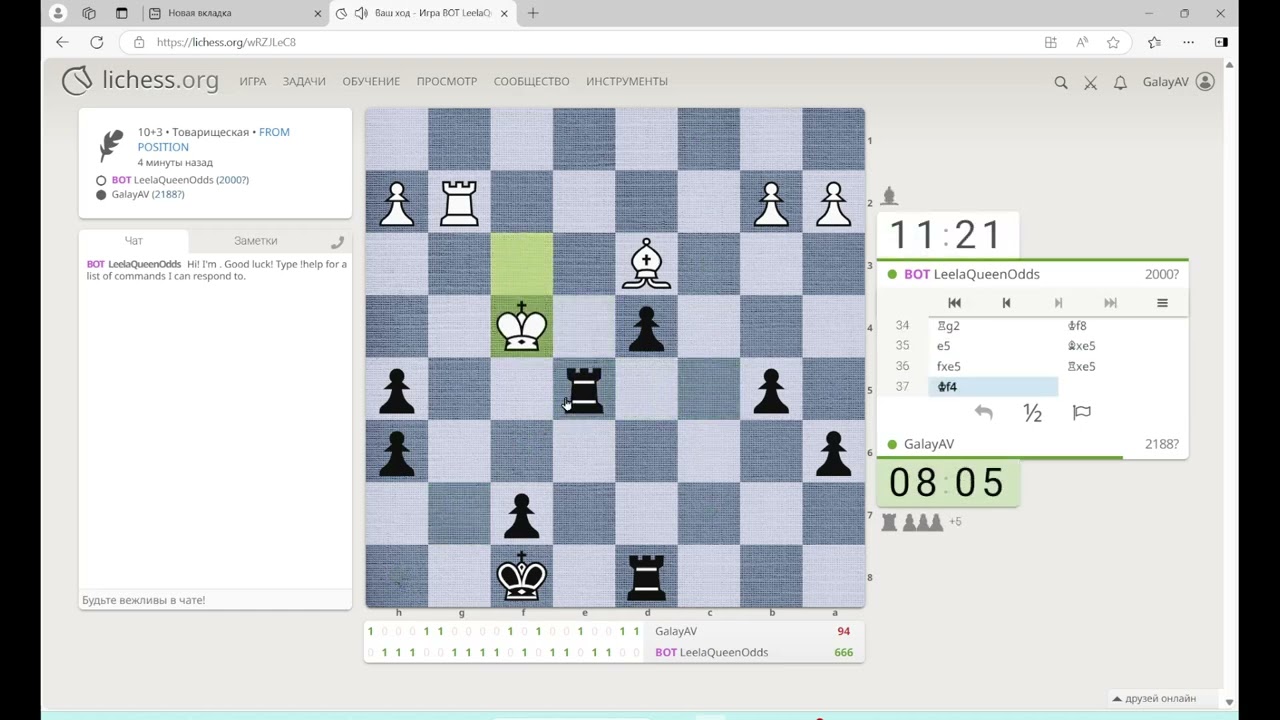Switch to the Чат tab
Screen dimensions: 1280x720
(x=134, y=241)
